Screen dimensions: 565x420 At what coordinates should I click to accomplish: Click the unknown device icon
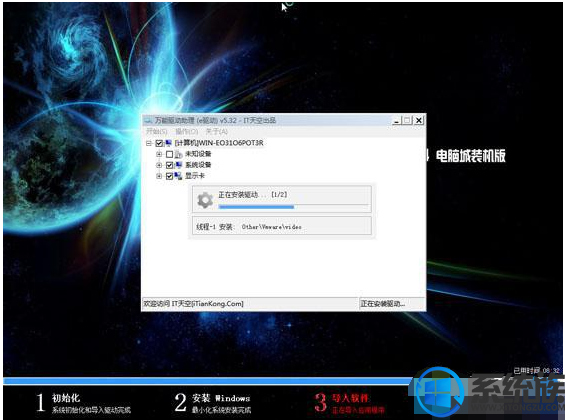tap(179, 154)
